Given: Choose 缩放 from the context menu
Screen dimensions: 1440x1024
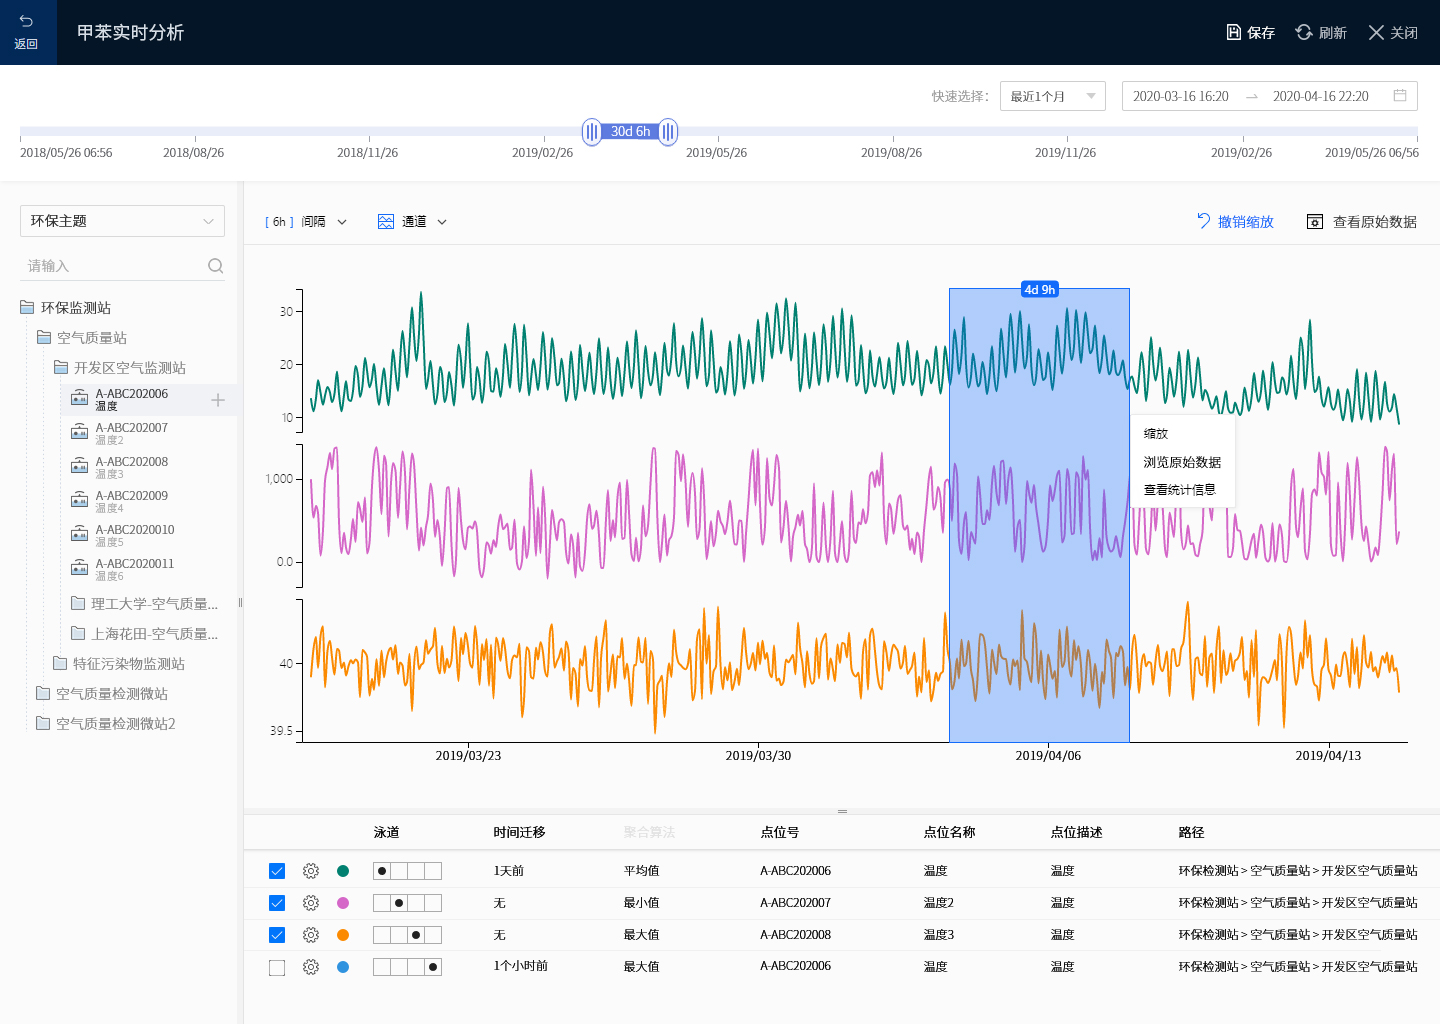Looking at the screenshot, I should (1156, 433).
